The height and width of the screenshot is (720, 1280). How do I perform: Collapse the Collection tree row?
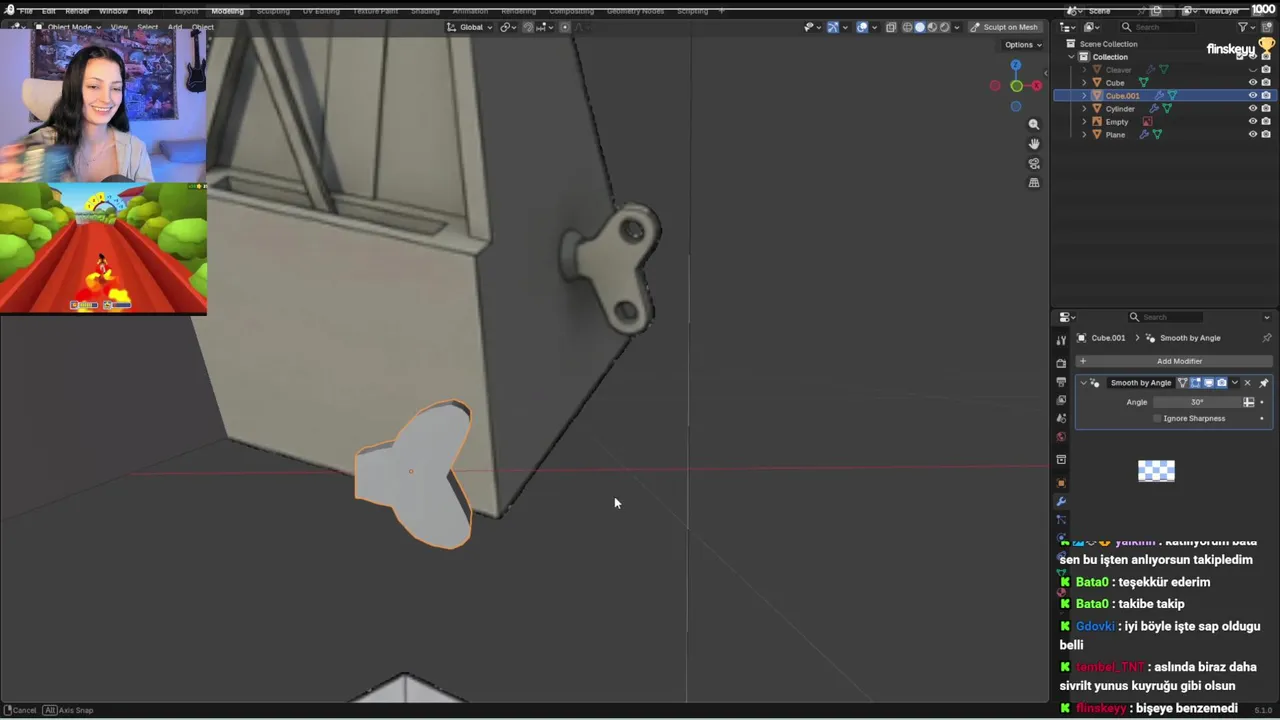(1071, 57)
